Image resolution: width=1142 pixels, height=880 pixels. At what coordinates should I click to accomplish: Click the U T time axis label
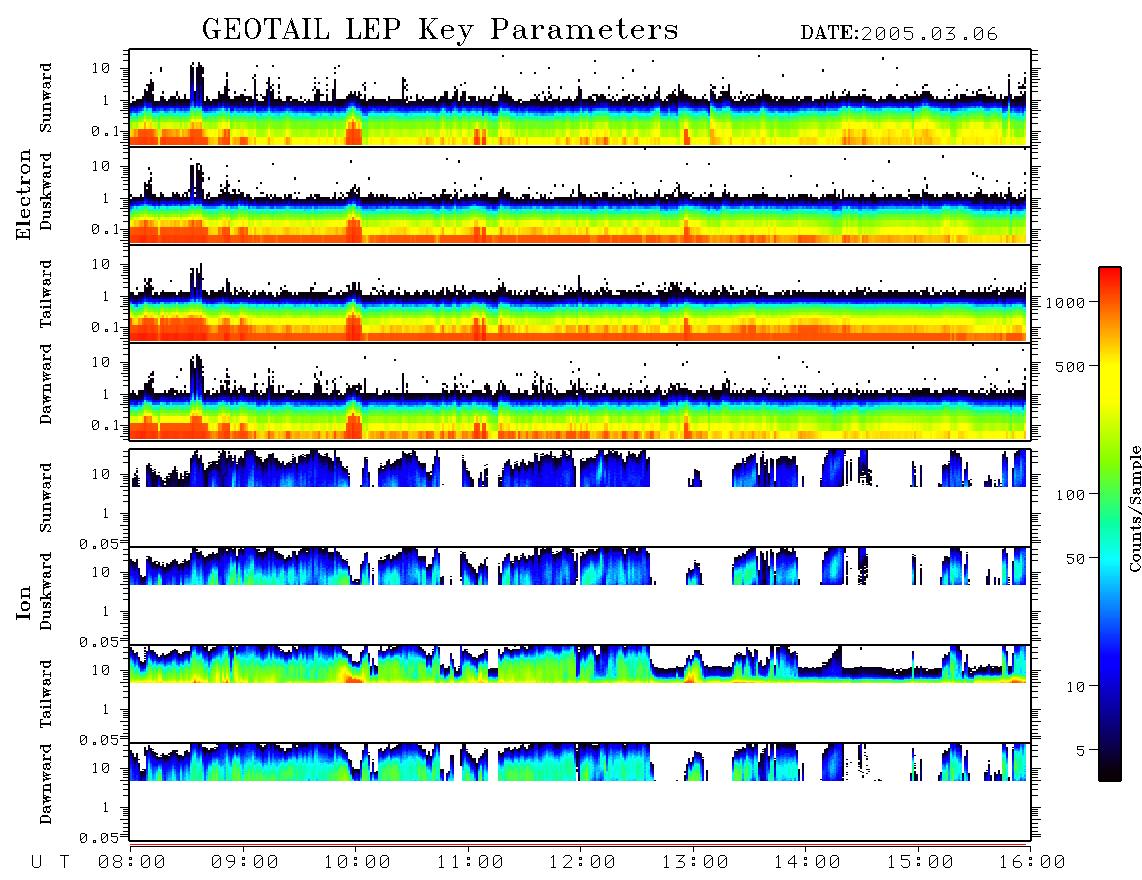click(x=50, y=862)
